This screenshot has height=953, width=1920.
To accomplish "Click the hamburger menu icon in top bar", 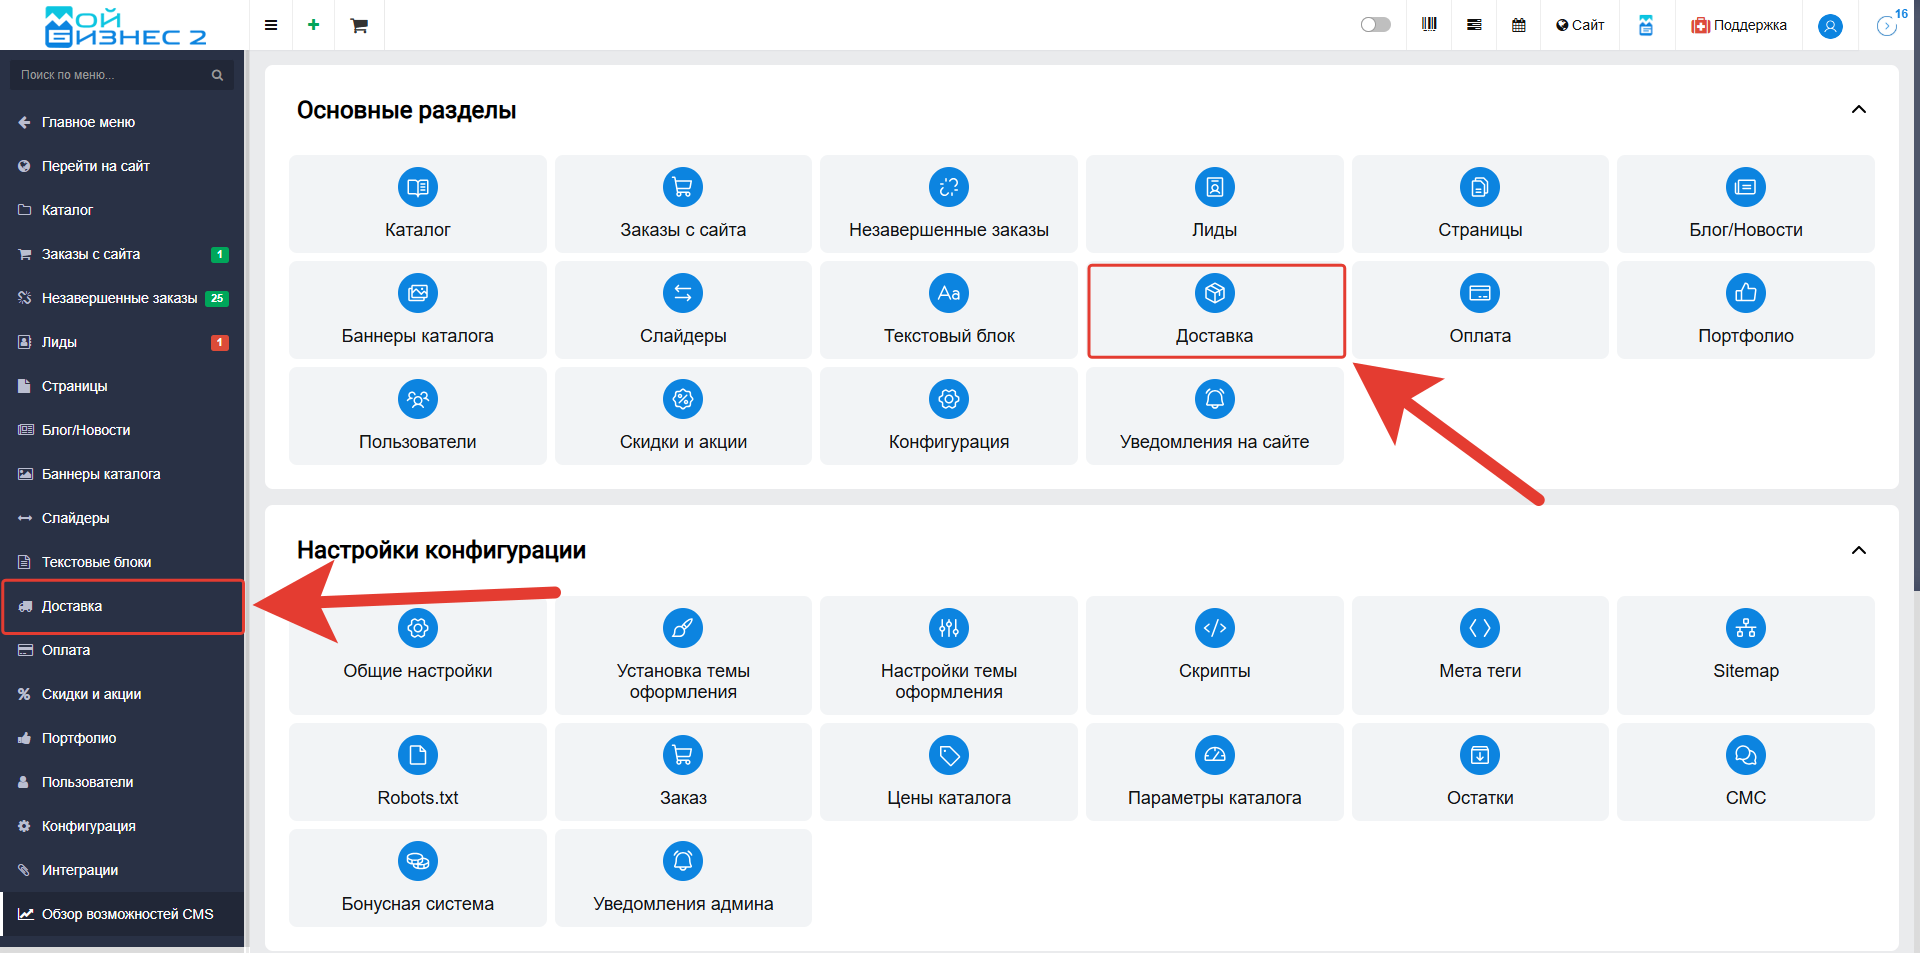I will [270, 25].
